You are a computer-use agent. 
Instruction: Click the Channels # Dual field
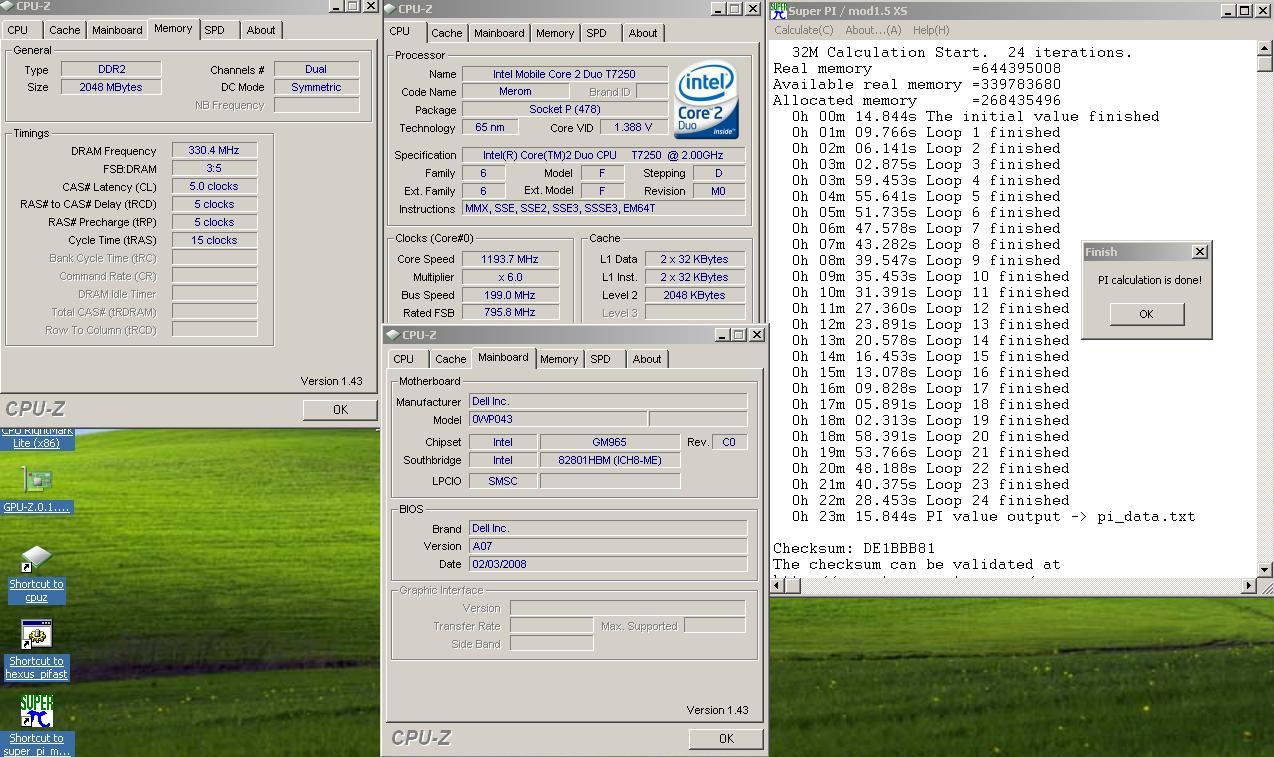316,69
